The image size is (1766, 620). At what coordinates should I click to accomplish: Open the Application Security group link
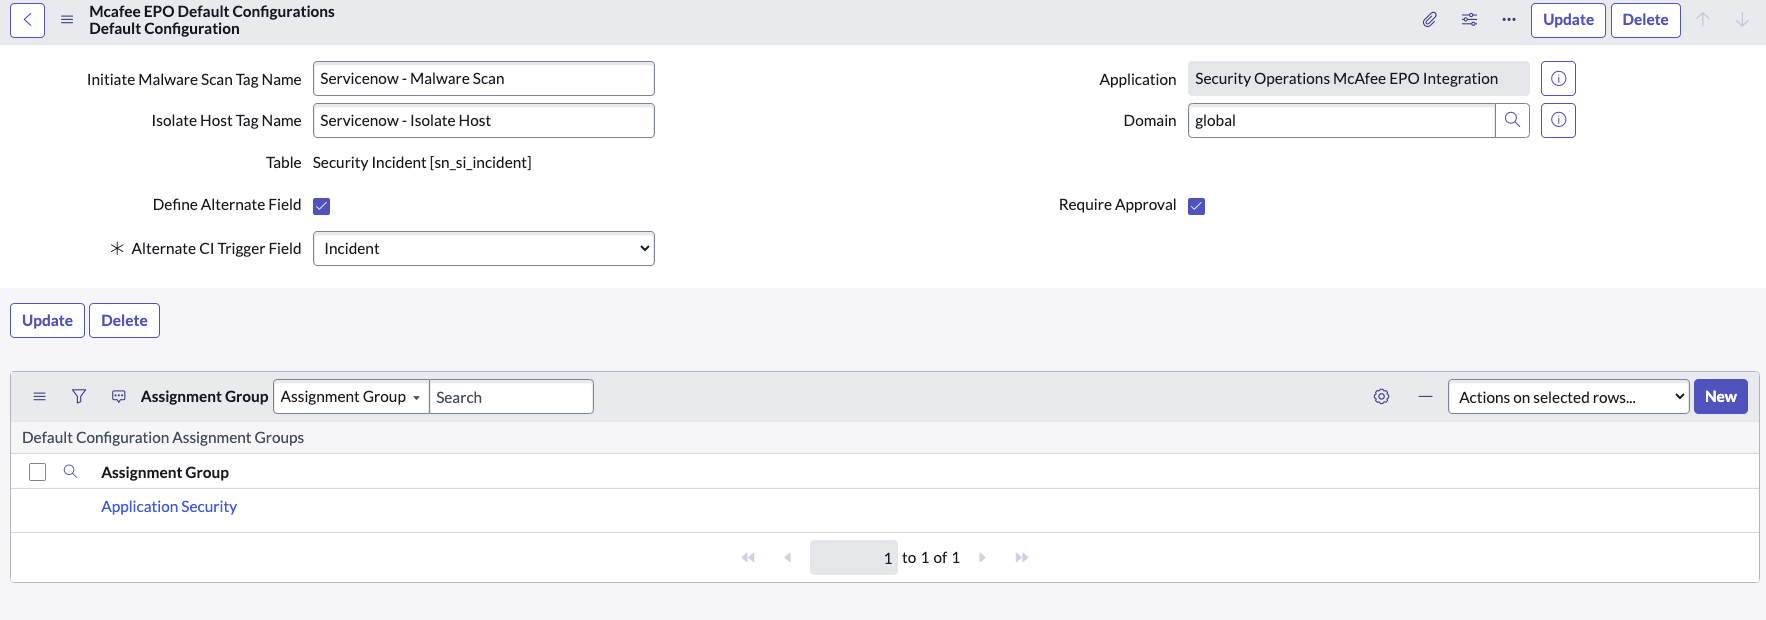click(169, 507)
